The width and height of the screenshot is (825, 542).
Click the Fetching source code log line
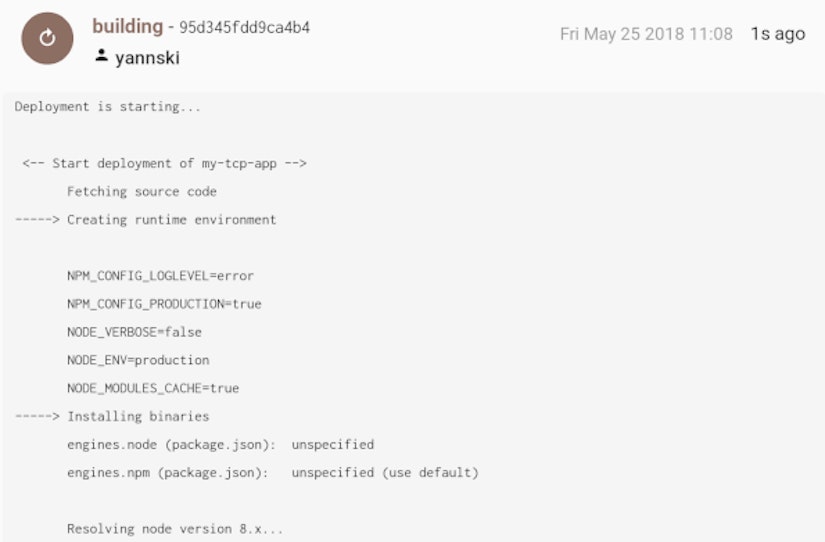point(142,192)
